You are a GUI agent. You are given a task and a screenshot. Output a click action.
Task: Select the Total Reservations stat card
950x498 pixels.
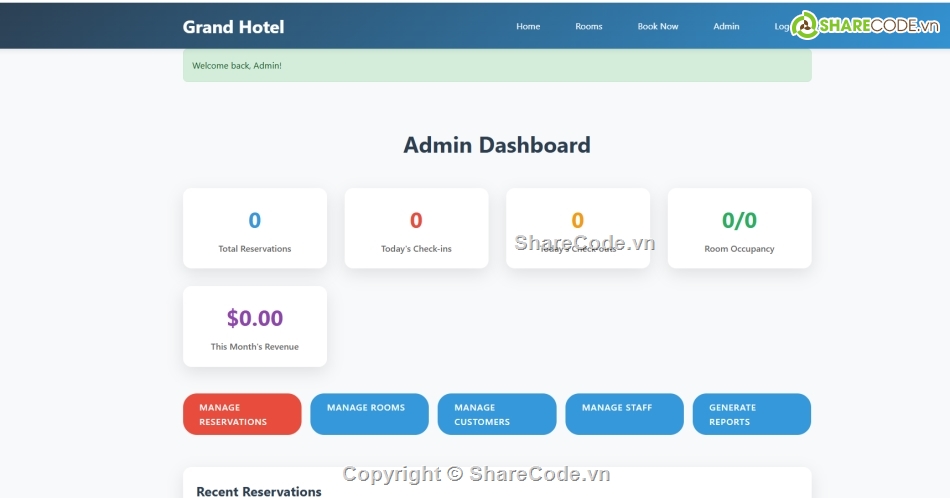pos(255,229)
